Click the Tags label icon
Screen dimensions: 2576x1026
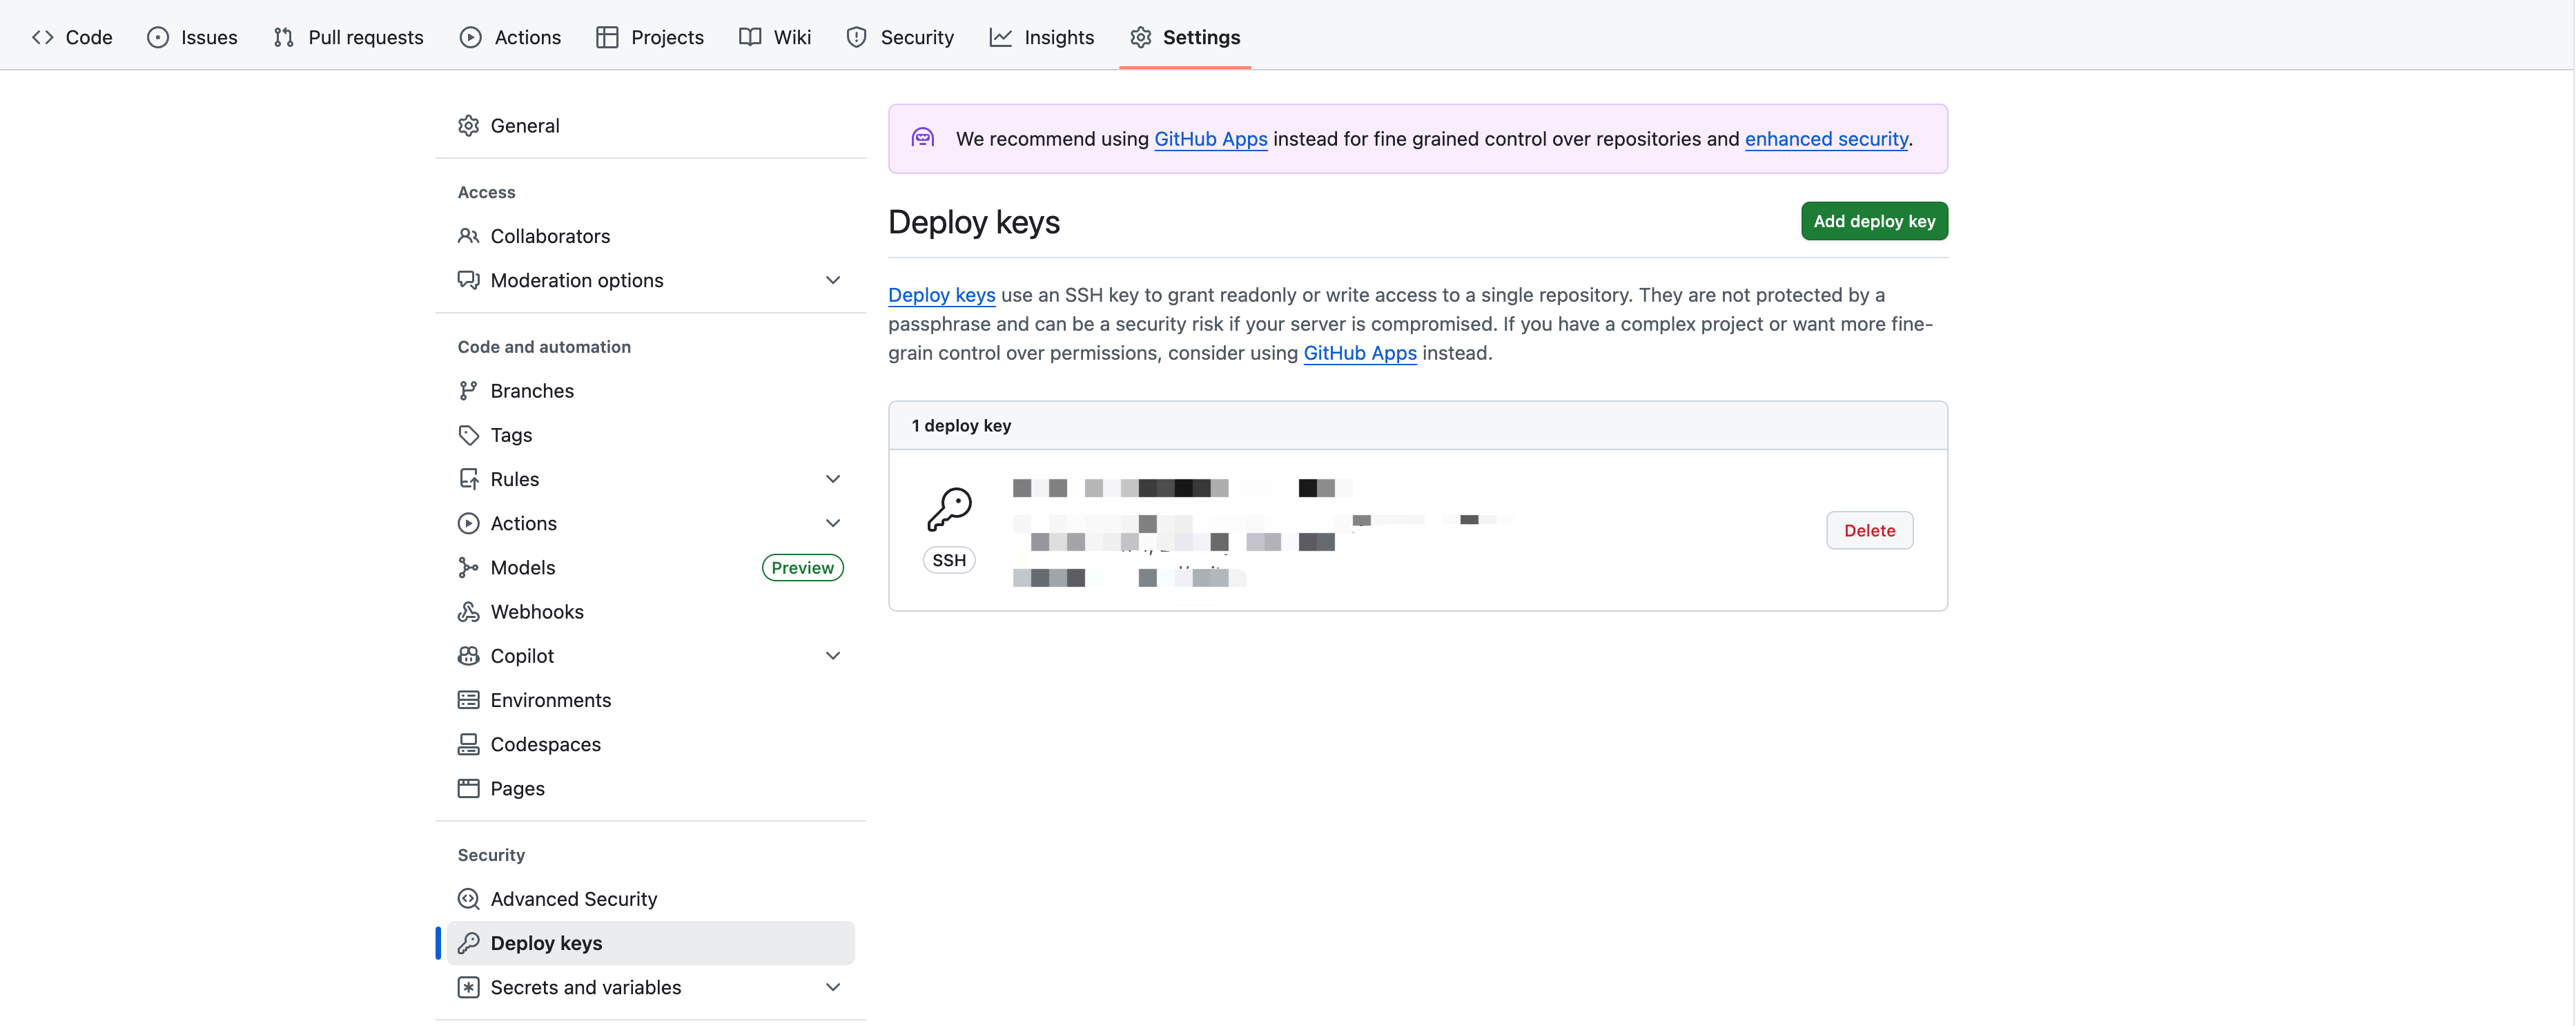(x=468, y=434)
